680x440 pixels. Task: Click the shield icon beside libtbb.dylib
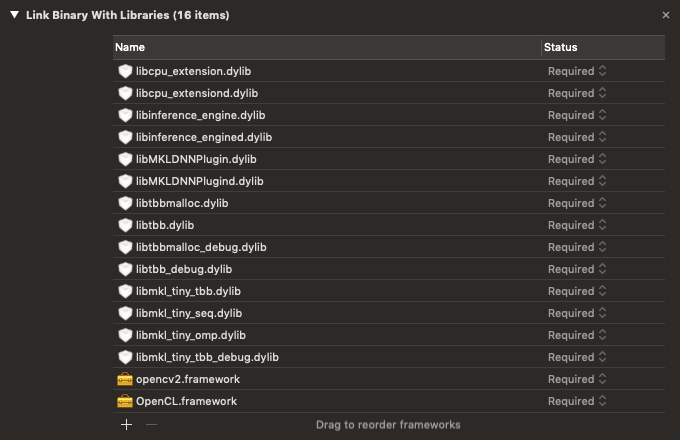[x=125, y=225]
